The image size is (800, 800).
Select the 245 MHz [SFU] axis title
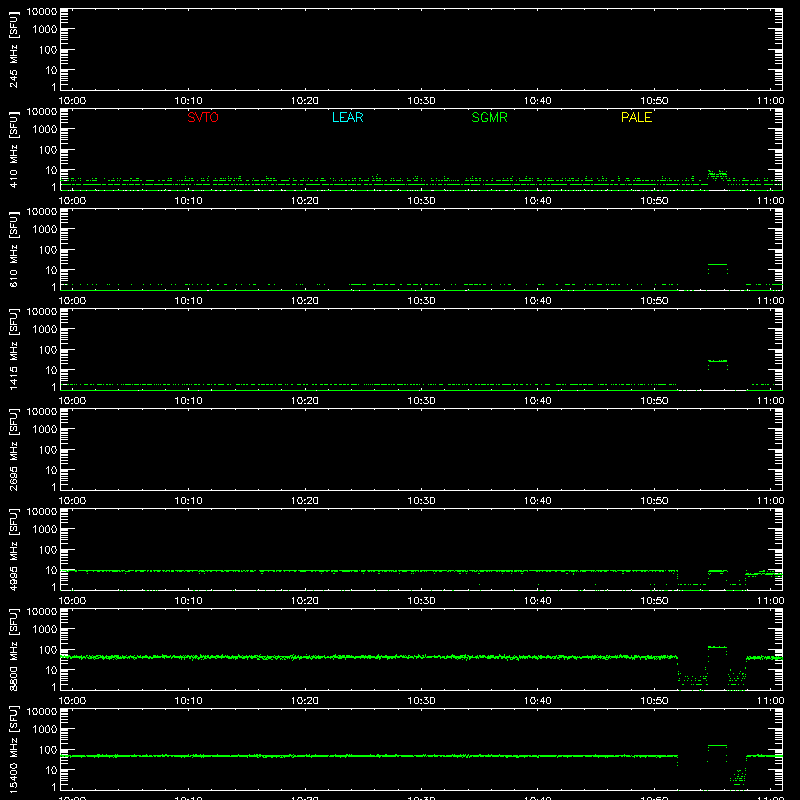pyautogui.click(x=14, y=49)
